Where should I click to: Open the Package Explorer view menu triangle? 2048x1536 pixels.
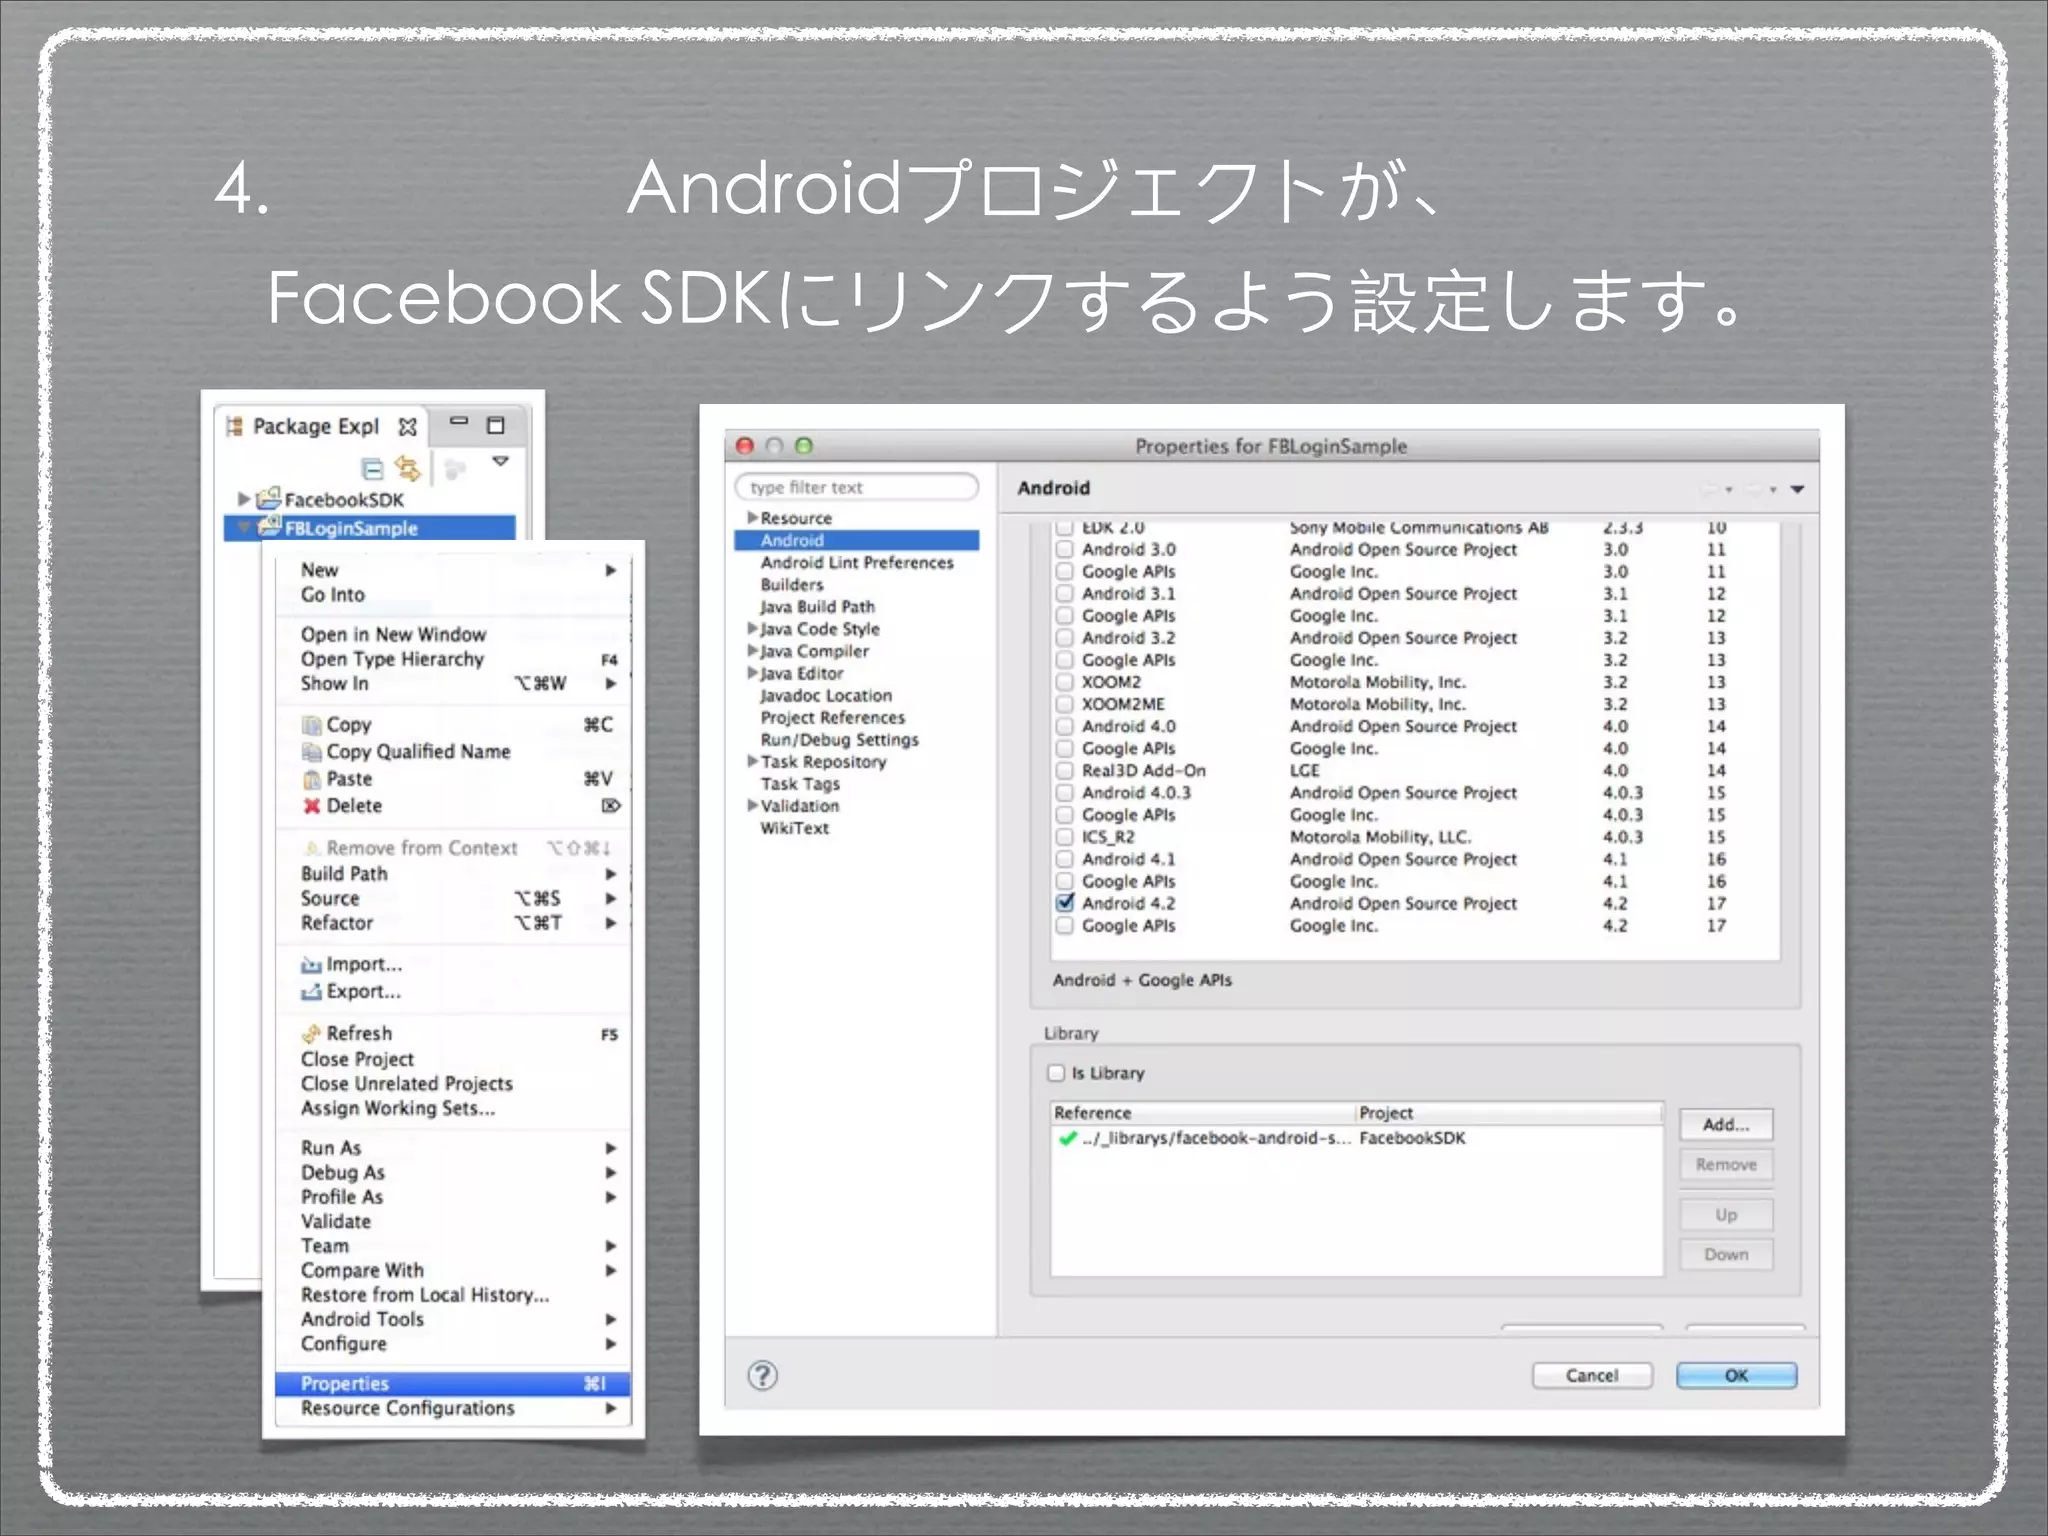click(501, 461)
